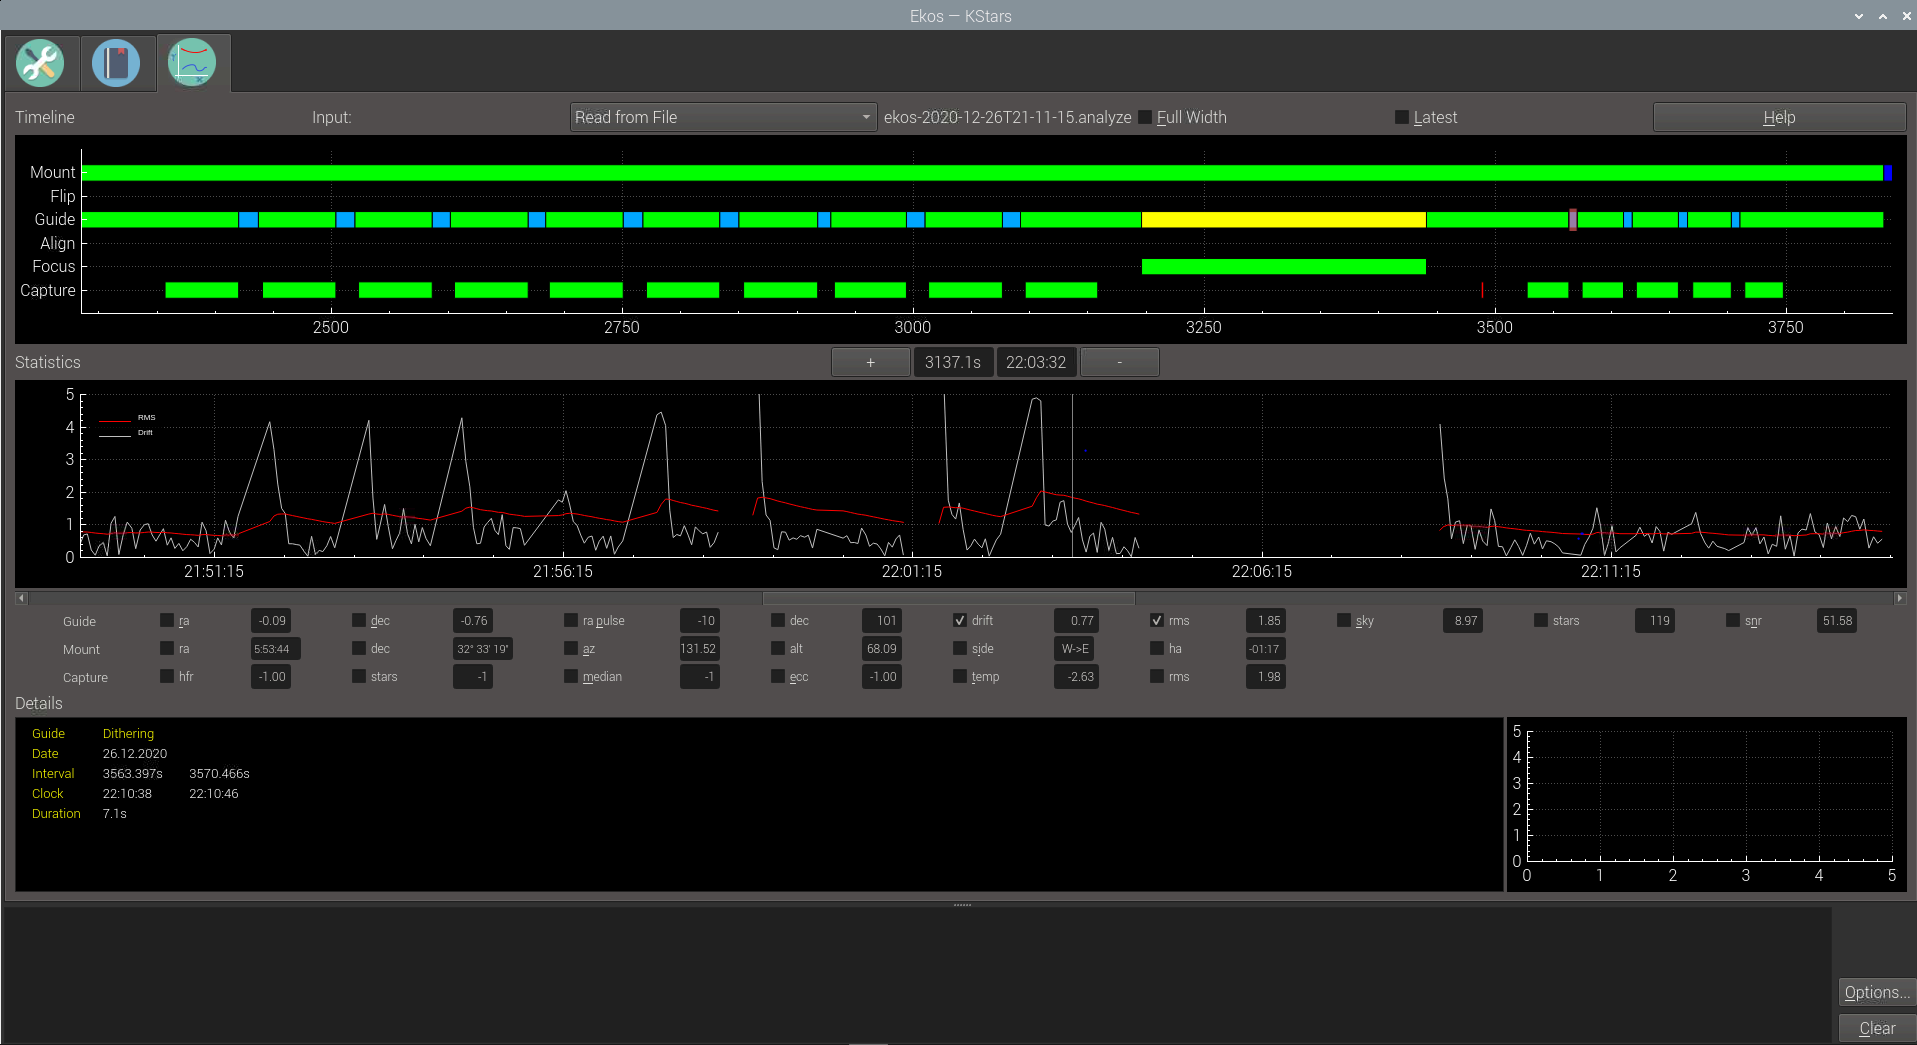
Task: Enable the dec pulse checkbox
Action: pyautogui.click(x=778, y=620)
